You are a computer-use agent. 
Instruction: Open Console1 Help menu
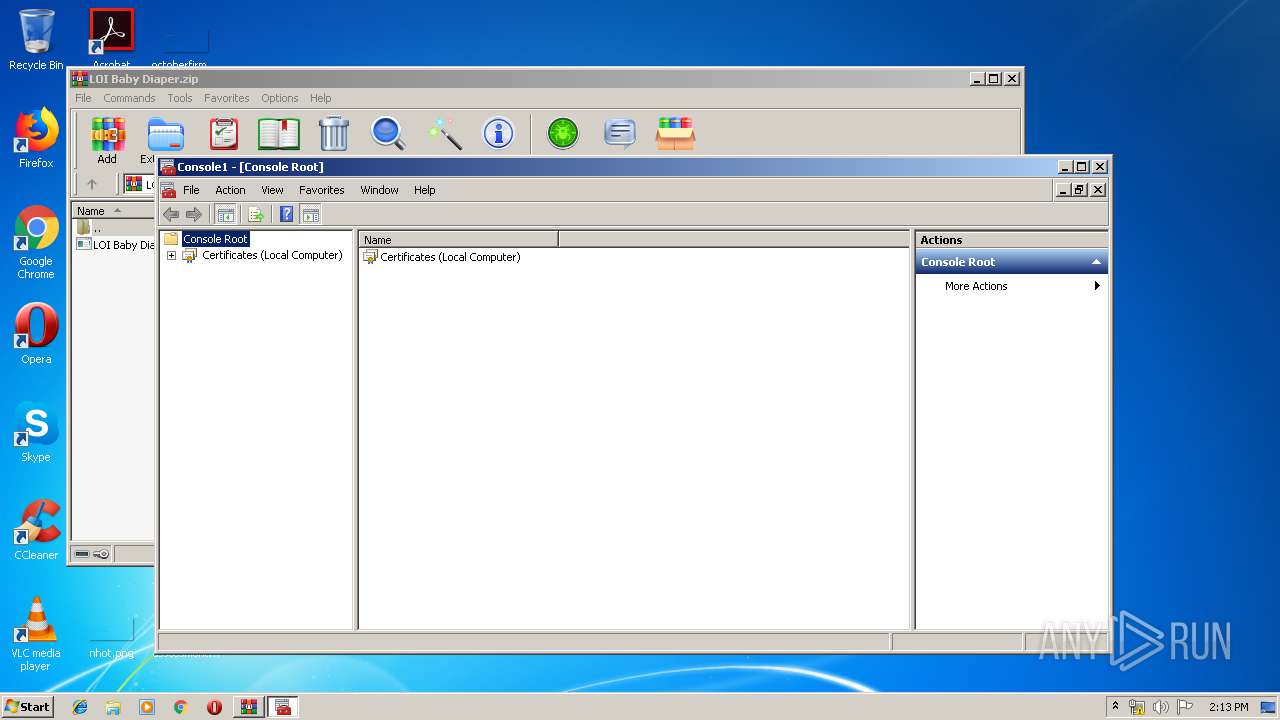pyautogui.click(x=425, y=190)
